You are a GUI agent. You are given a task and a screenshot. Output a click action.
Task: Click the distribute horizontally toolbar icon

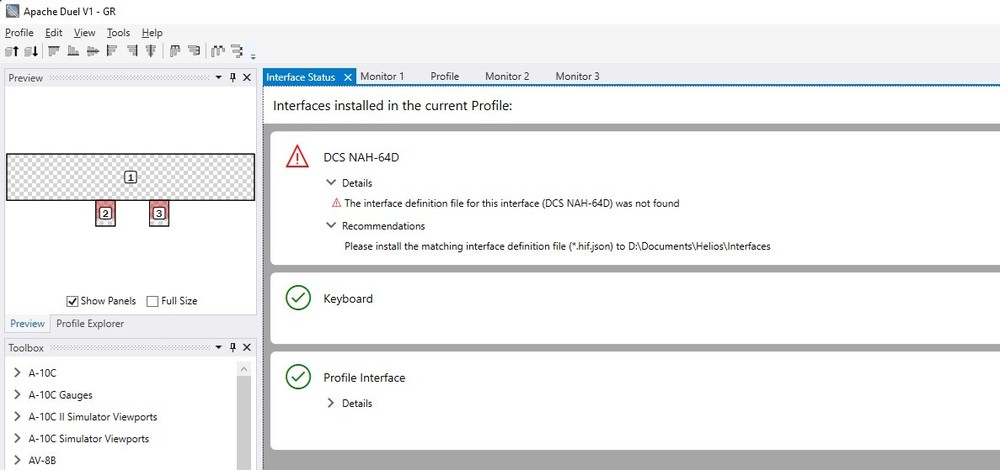pos(217,51)
